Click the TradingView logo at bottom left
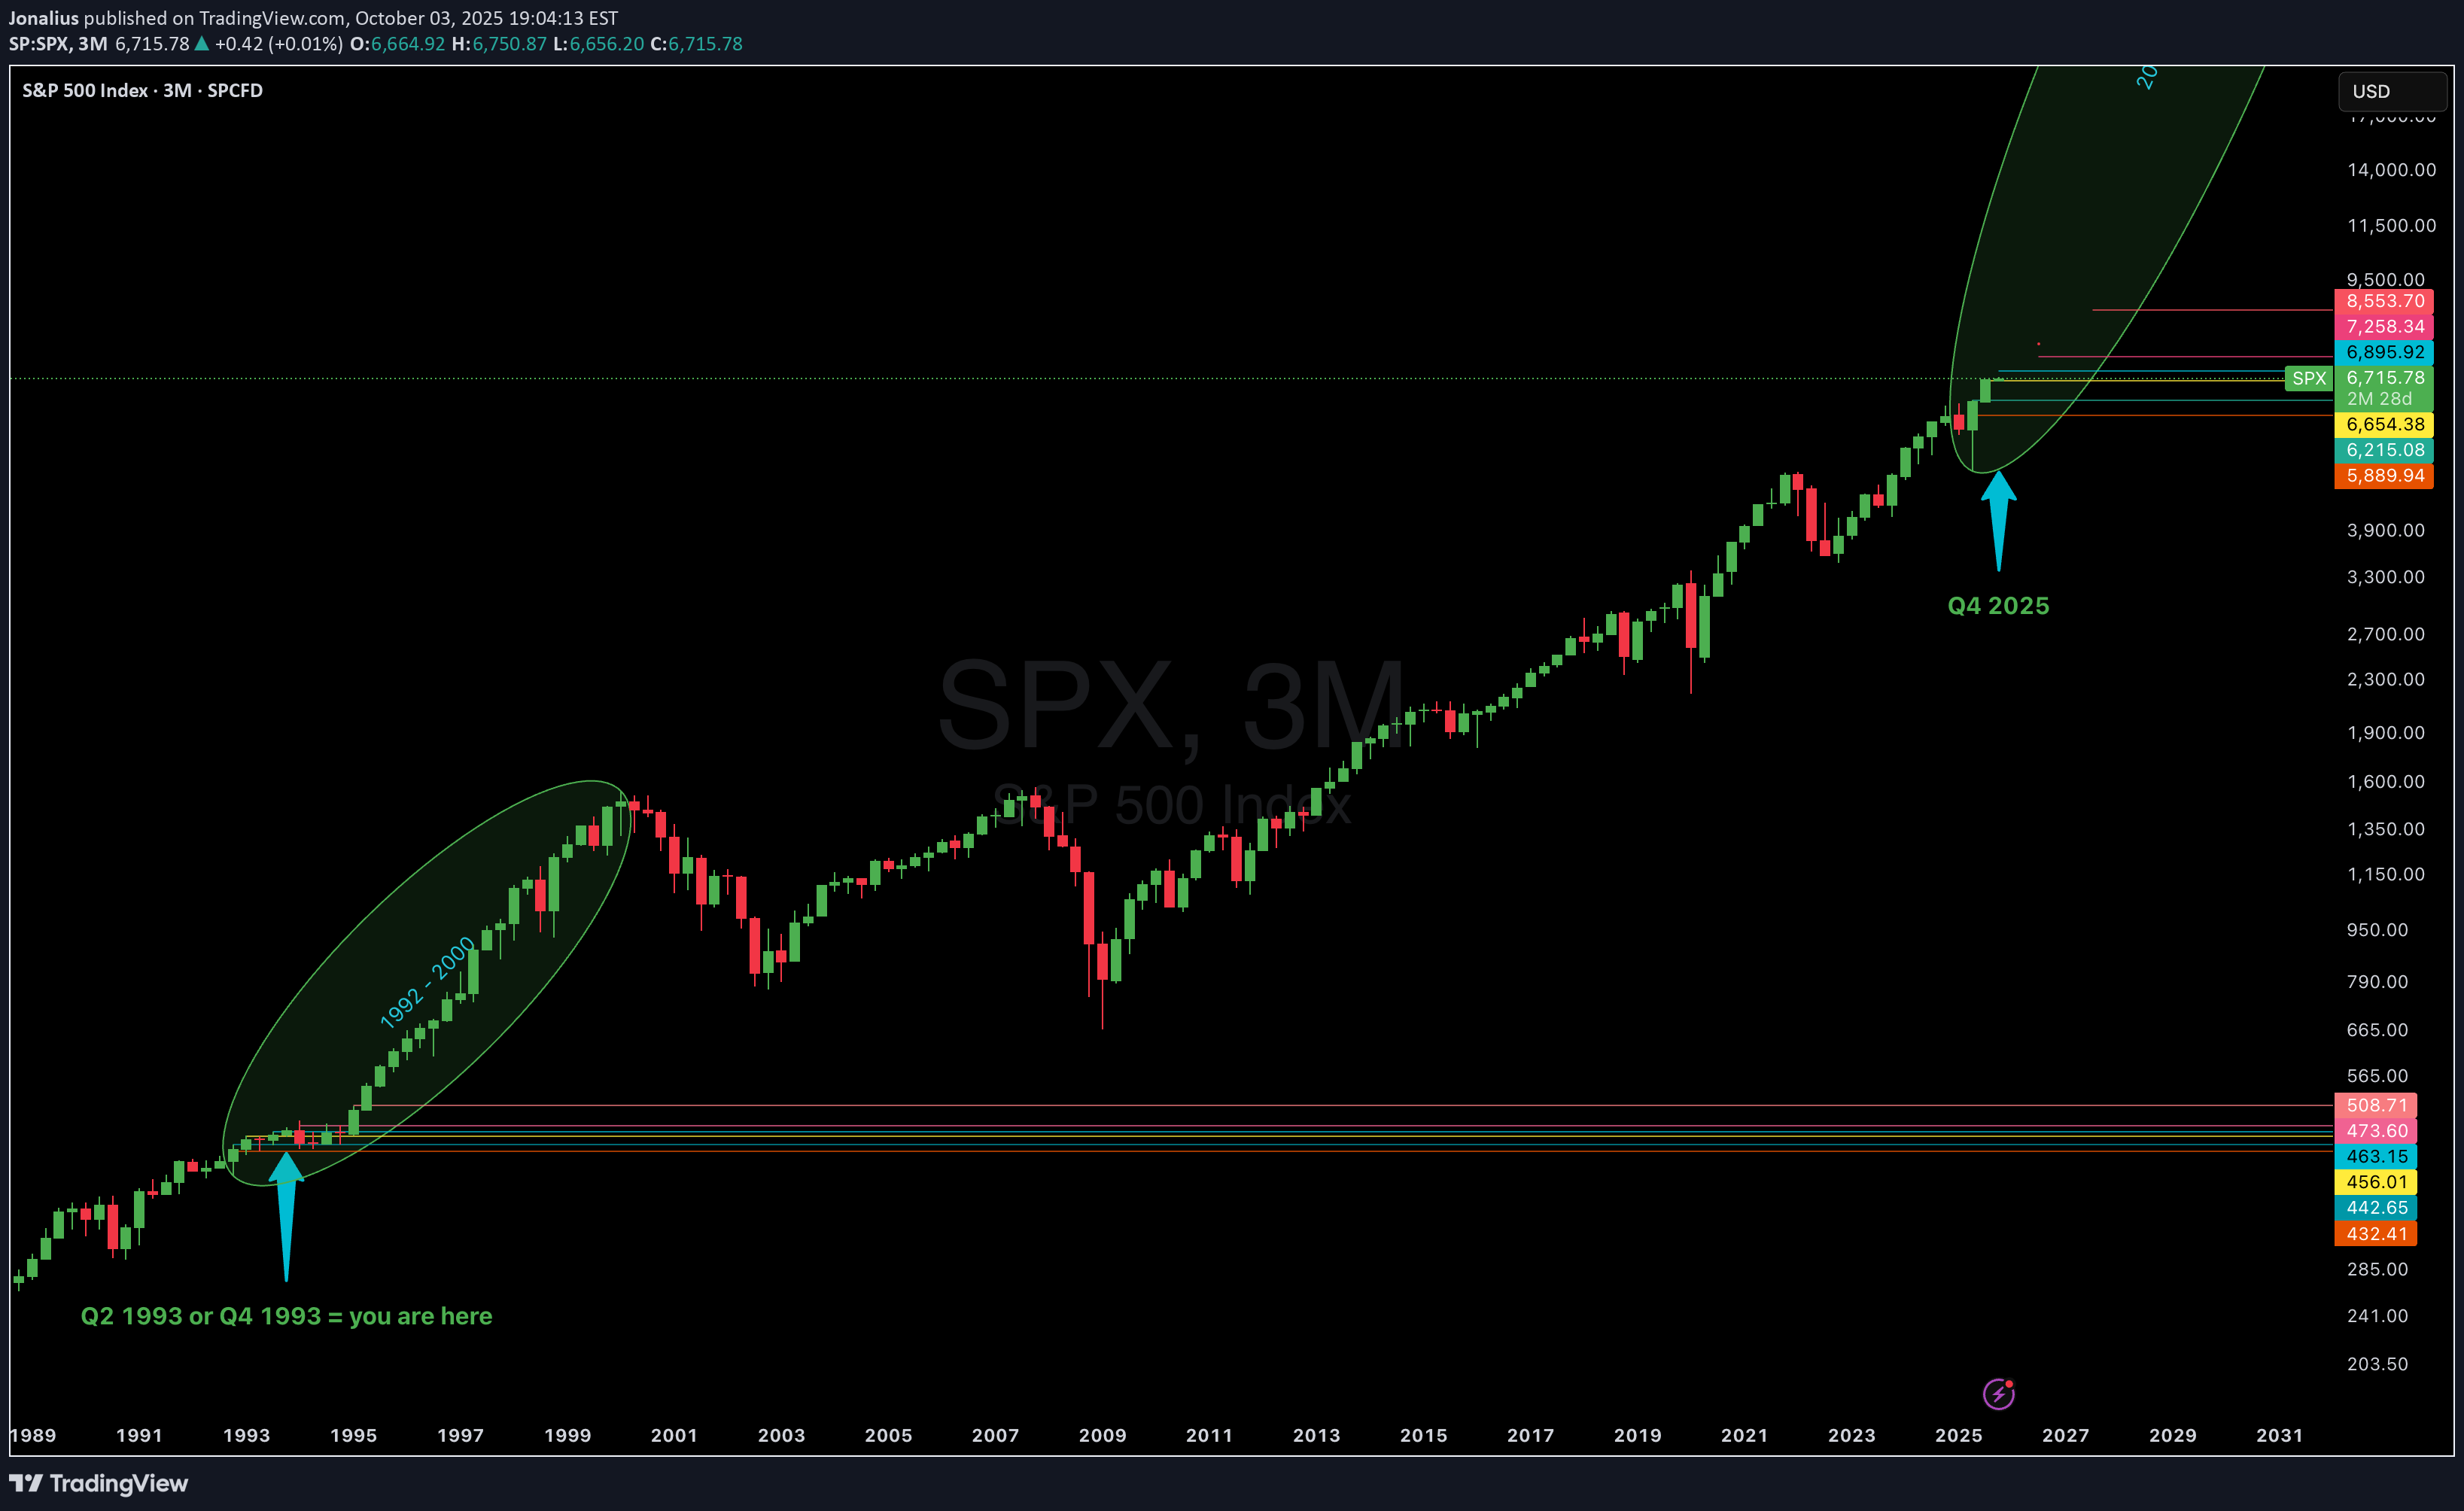The width and height of the screenshot is (2464, 1511). tap(98, 1483)
